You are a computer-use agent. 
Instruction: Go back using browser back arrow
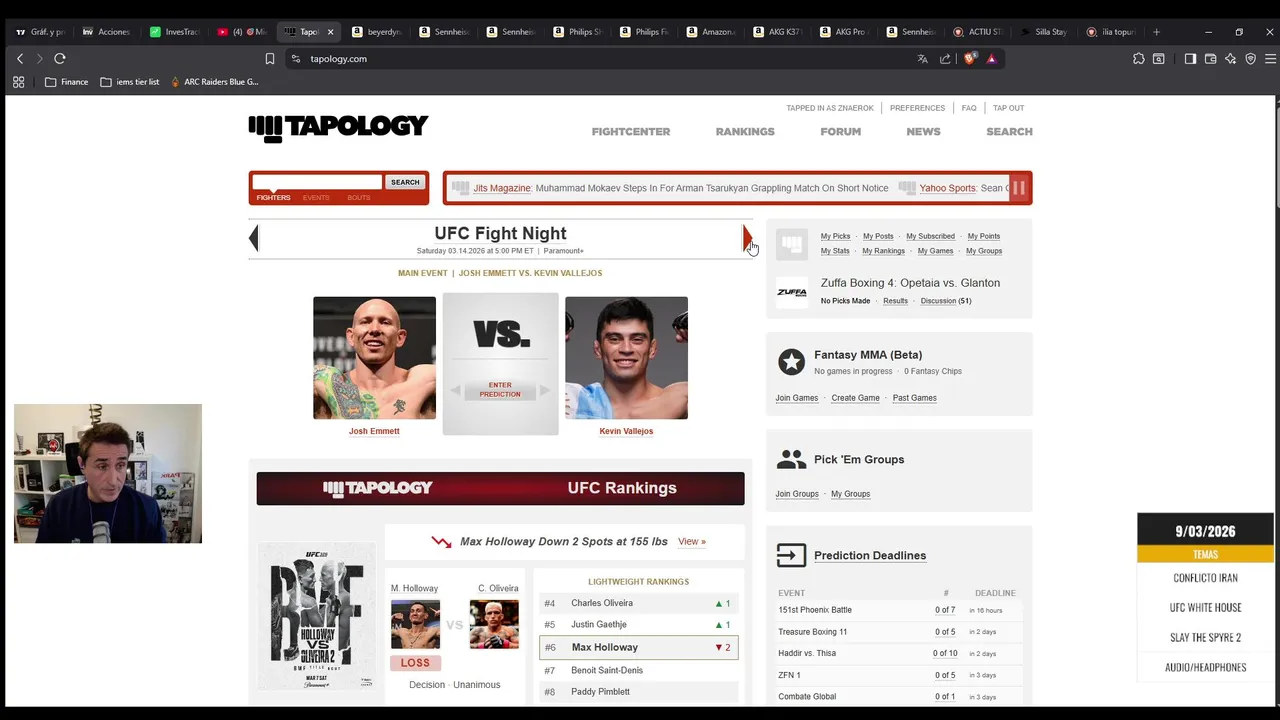click(x=19, y=59)
